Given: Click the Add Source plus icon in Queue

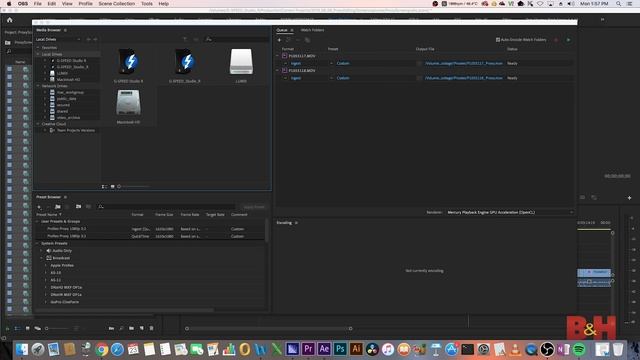Looking at the screenshot, I should pos(279,40).
